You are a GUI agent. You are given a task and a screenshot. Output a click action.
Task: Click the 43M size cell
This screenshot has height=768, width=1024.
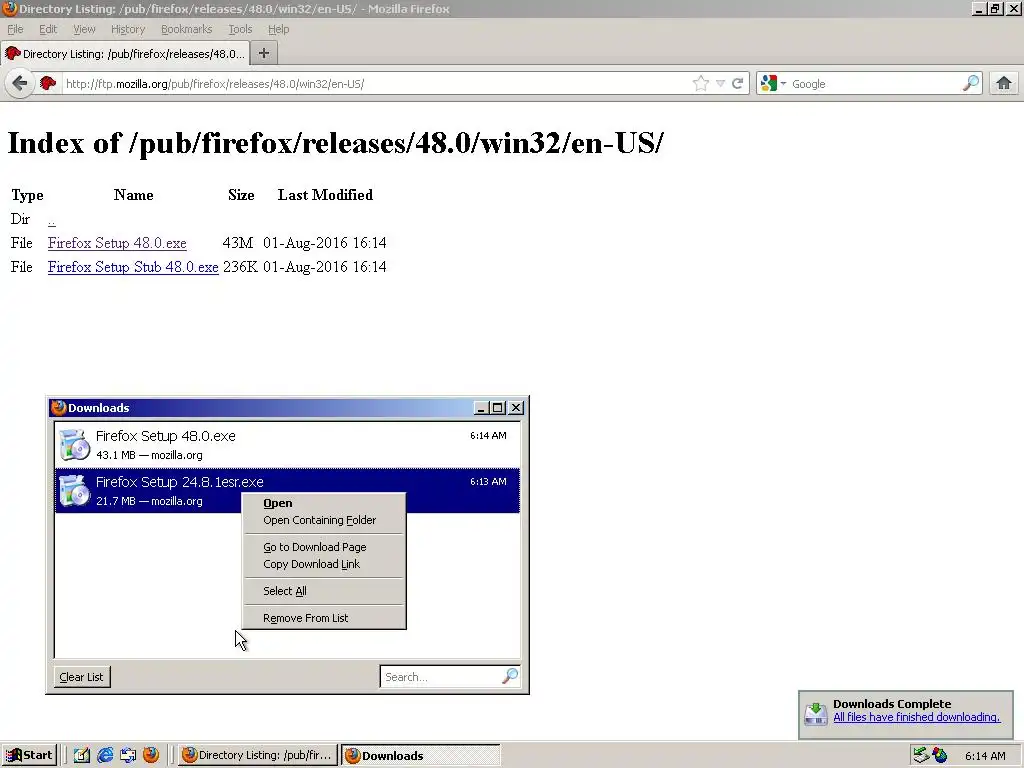pyautogui.click(x=238, y=243)
